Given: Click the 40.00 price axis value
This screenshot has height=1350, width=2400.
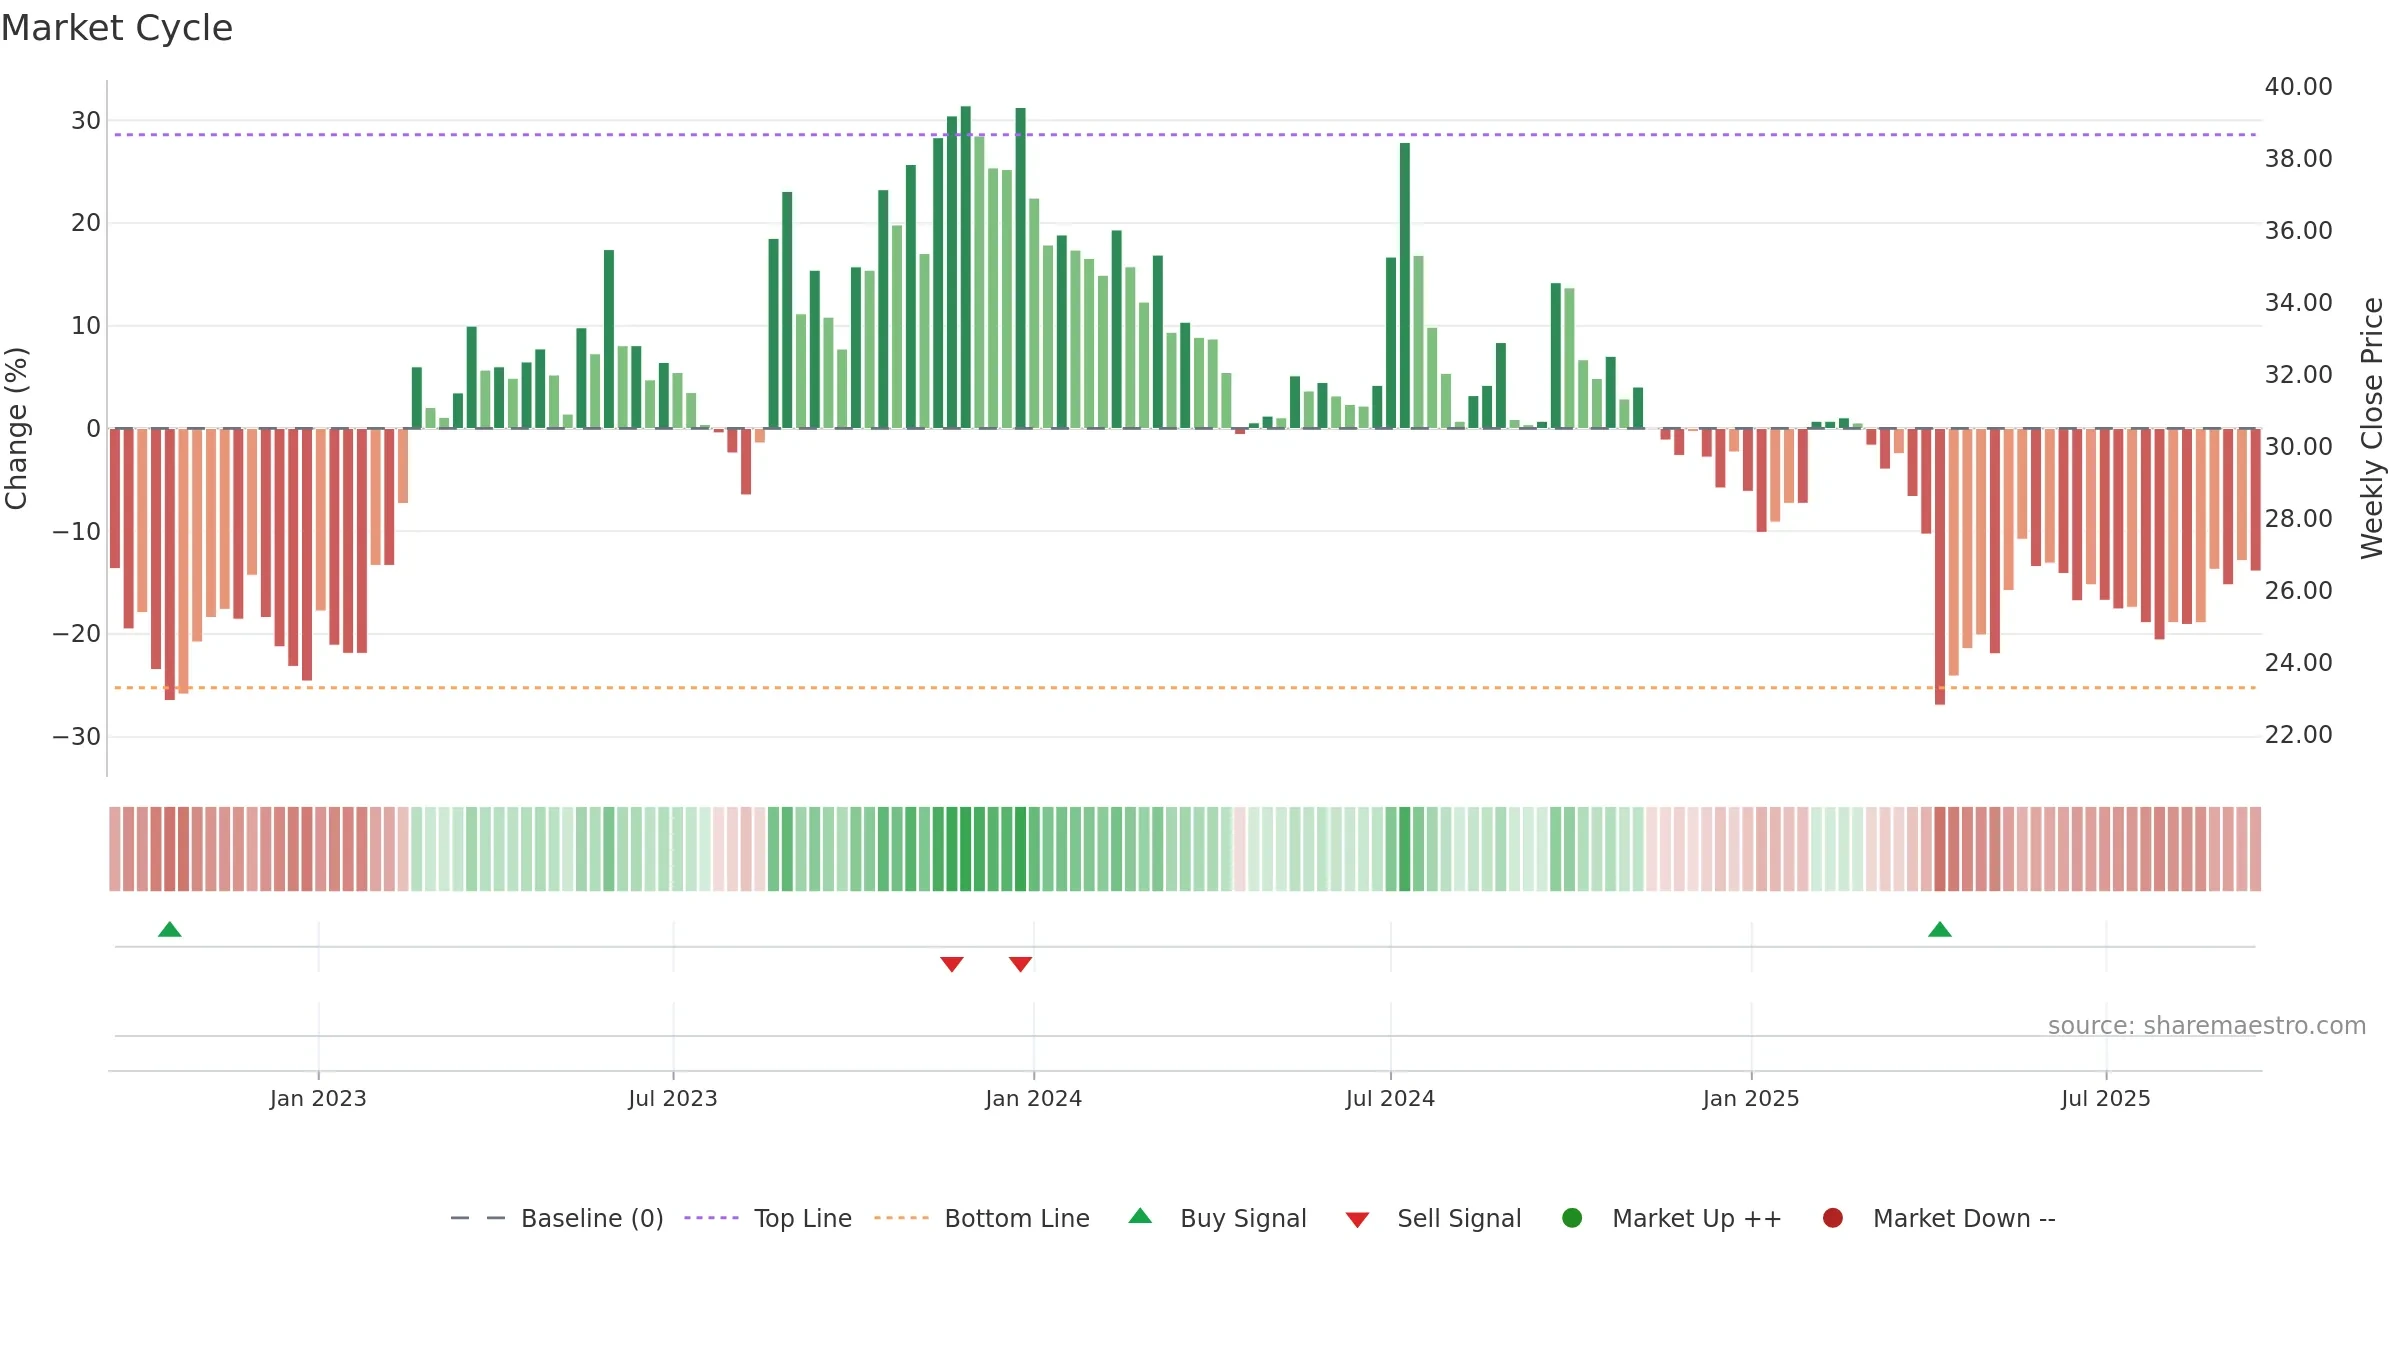Looking at the screenshot, I should point(2298,87).
